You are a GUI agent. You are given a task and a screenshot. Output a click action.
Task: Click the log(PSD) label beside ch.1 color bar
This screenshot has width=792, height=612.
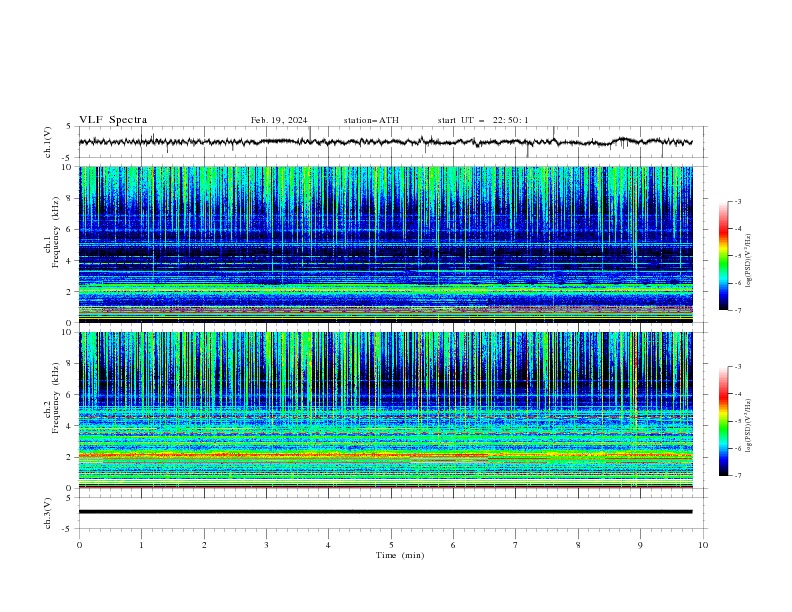[x=749, y=261]
